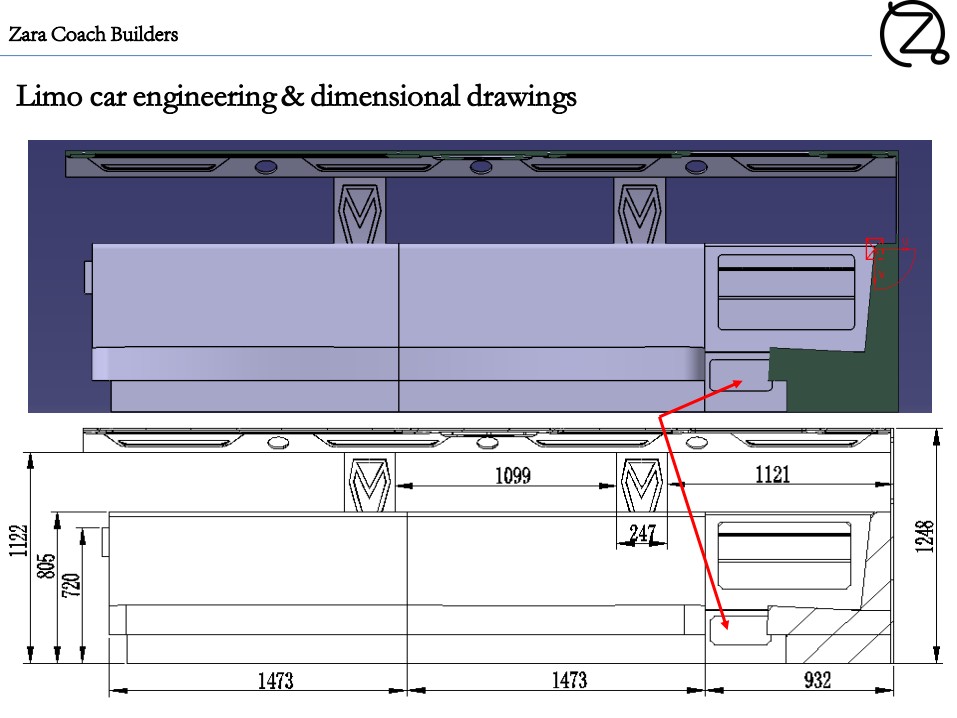This screenshot has height=718, width=957.
Task: Click the 720 vertical dimension
Action: [71, 585]
